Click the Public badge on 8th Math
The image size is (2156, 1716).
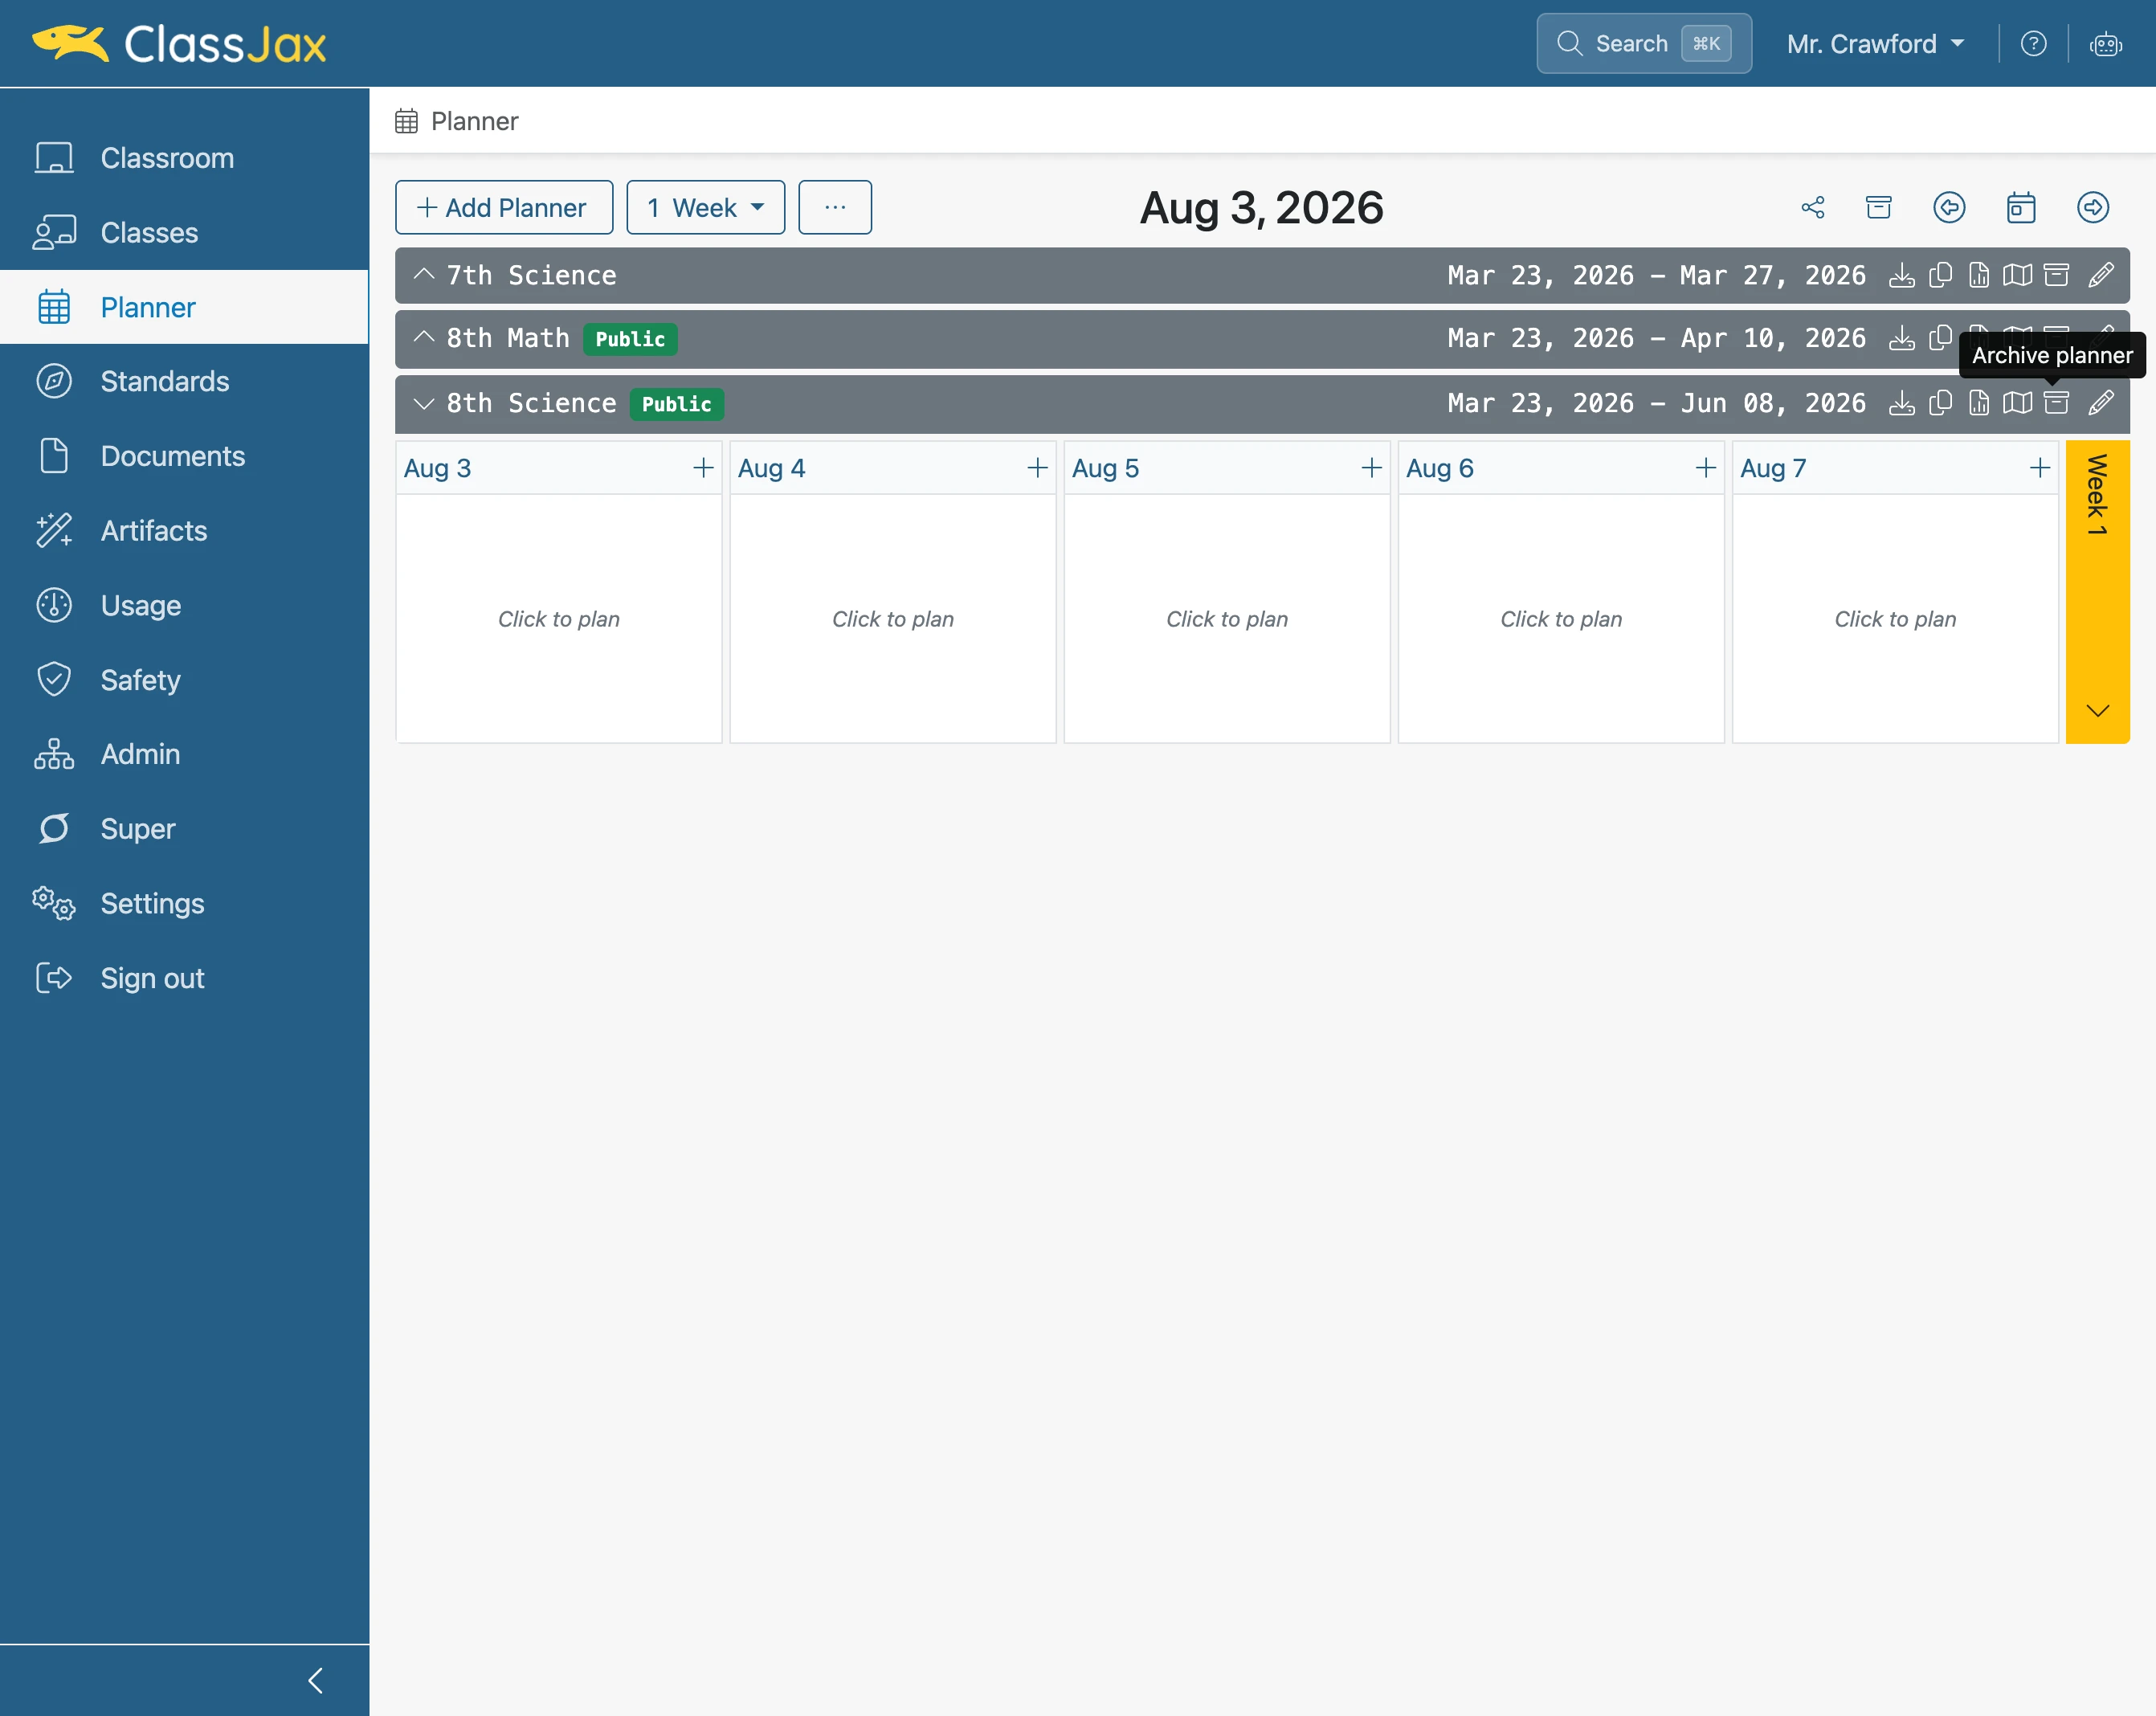click(630, 339)
